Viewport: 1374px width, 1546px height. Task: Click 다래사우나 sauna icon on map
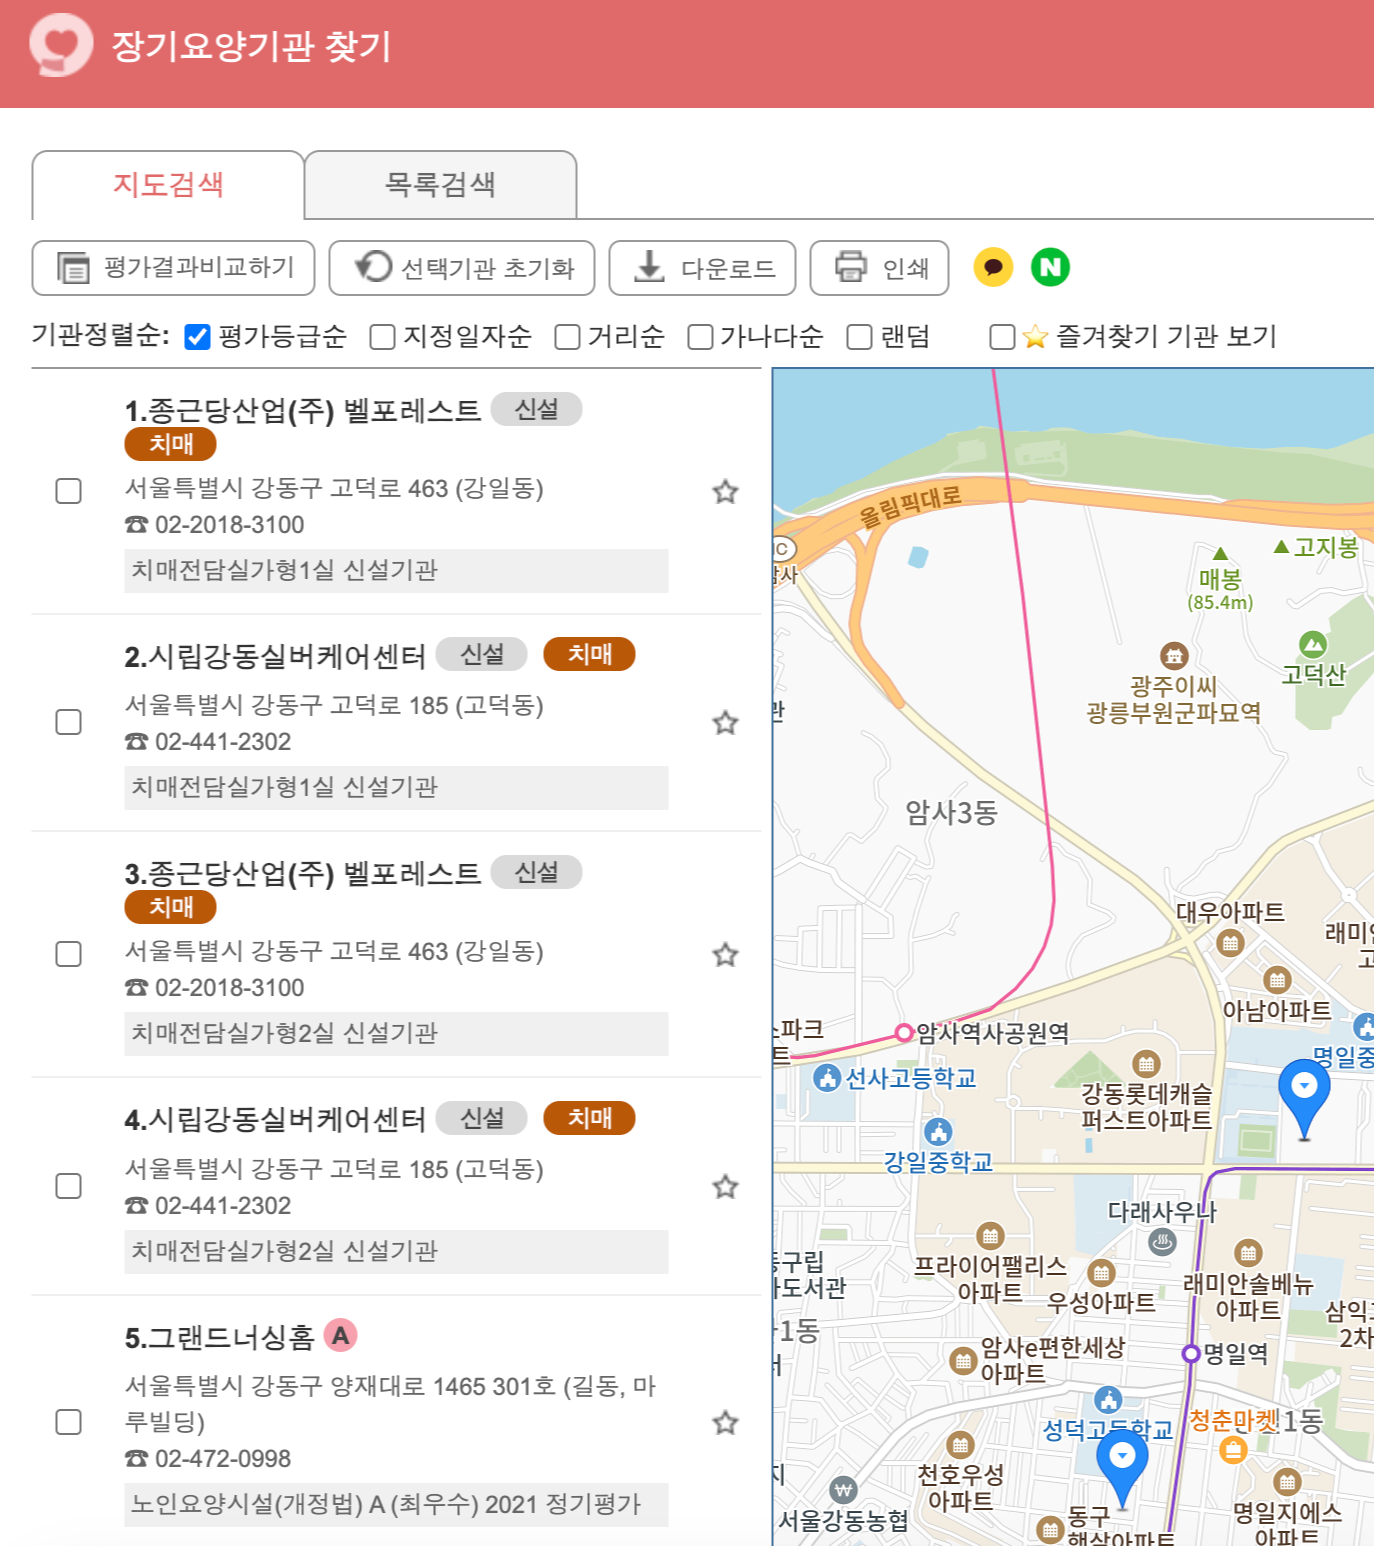point(1162,1242)
